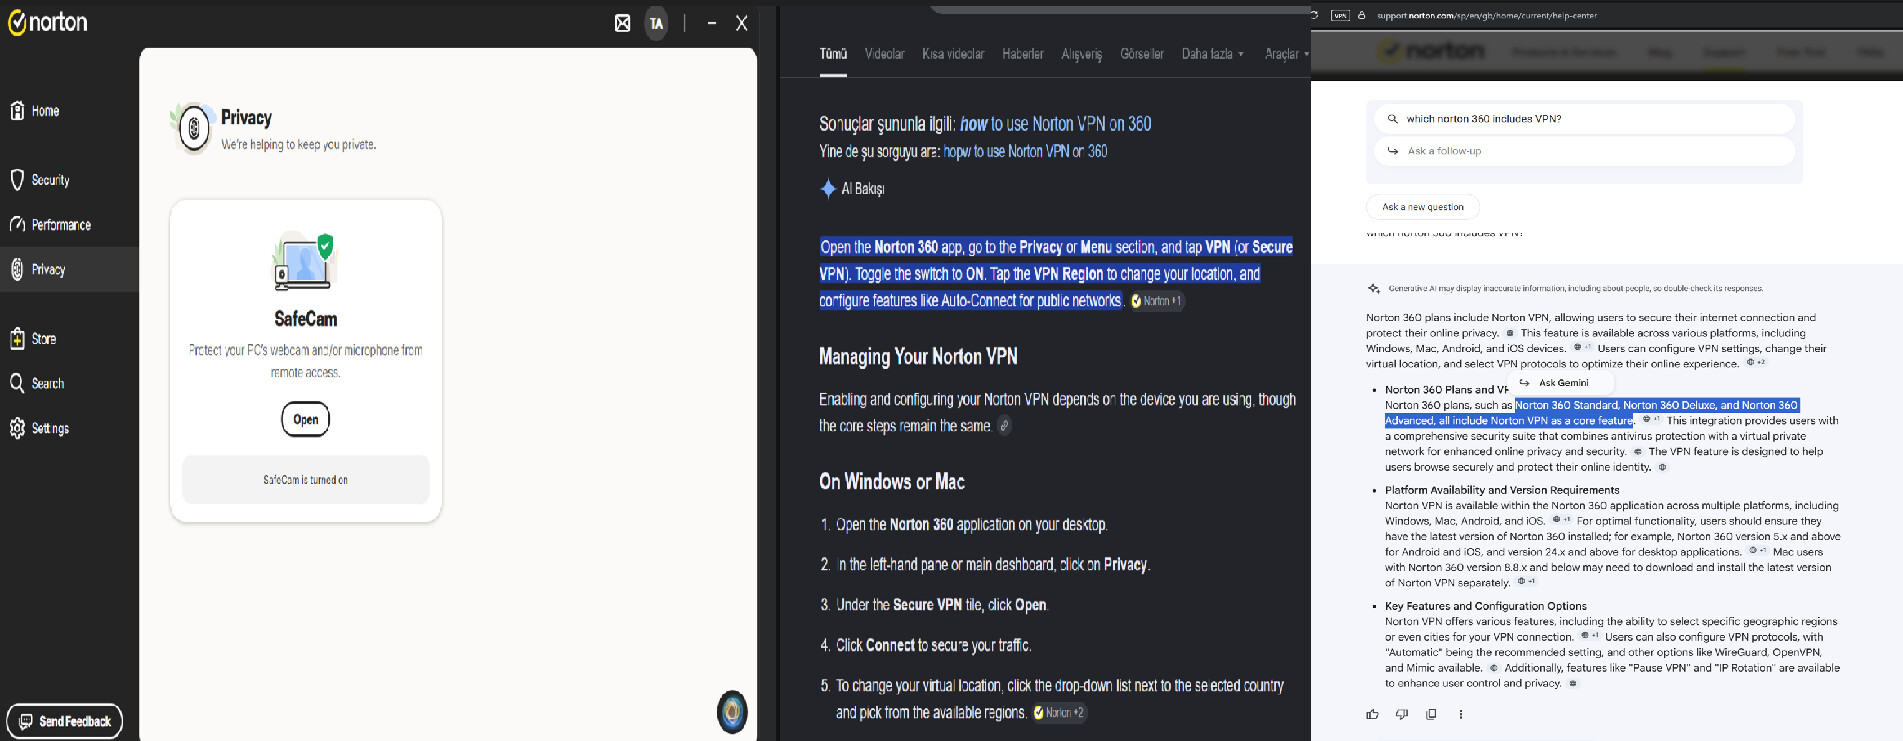
Task: Click the 'On Windows or Mac' heading
Action: tap(892, 482)
